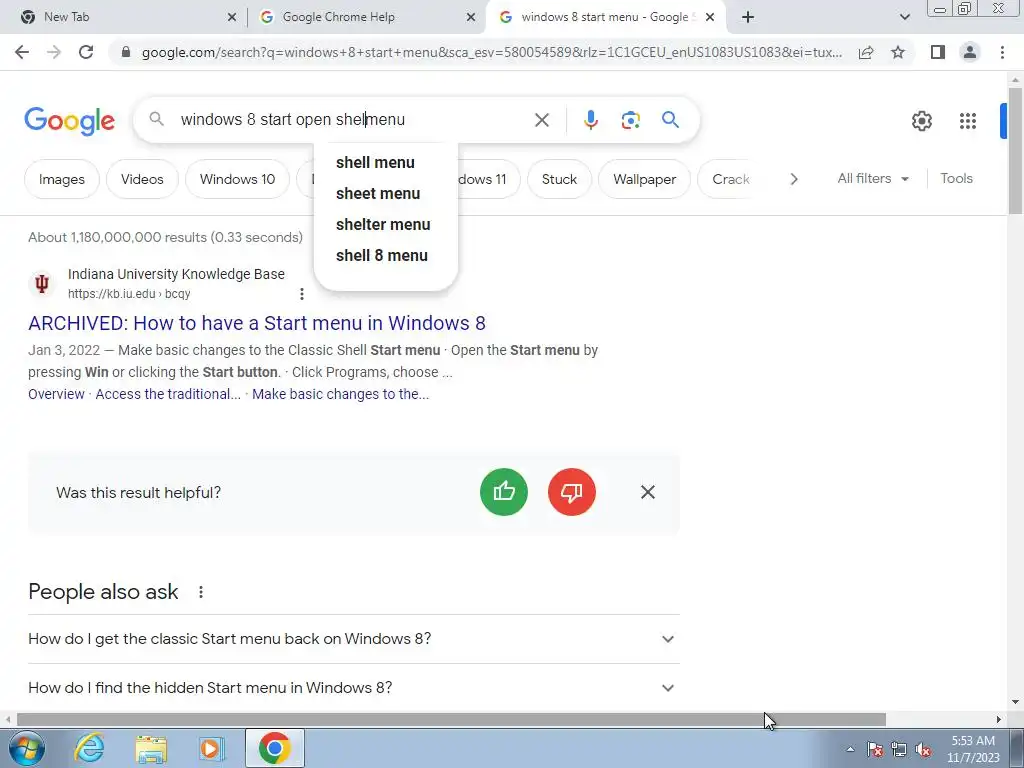The width and height of the screenshot is (1024, 768).
Task: Filter results by Images
Action: [x=61, y=179]
